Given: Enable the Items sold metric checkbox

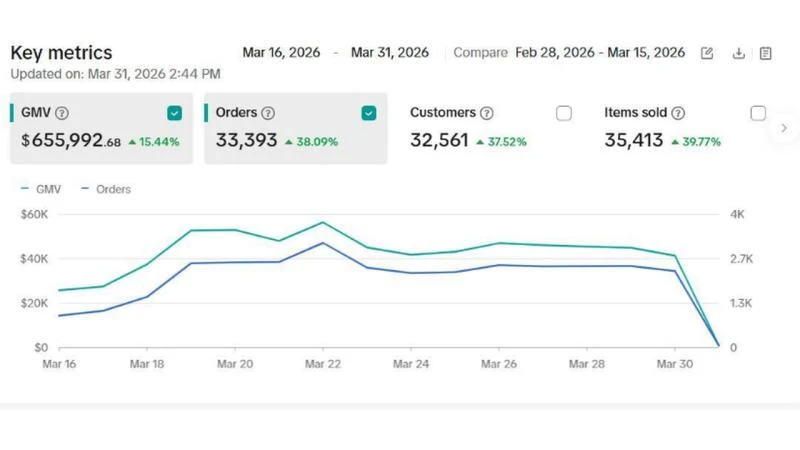Looking at the screenshot, I should tap(758, 113).
